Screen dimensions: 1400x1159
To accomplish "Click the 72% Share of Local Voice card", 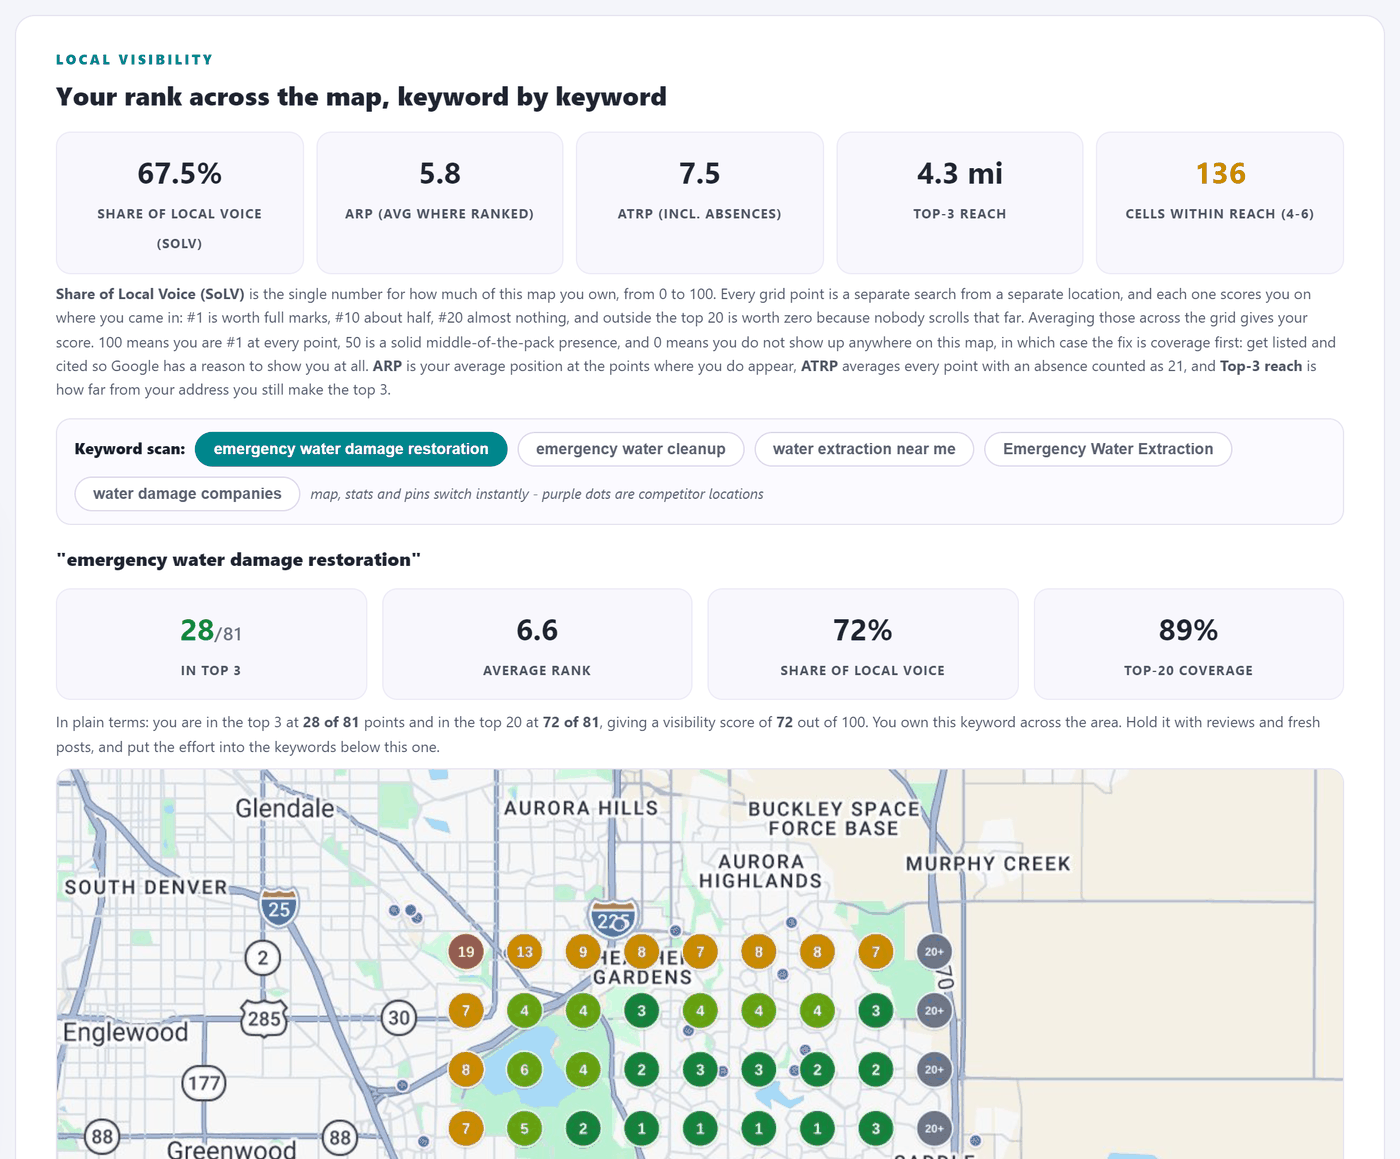I will click(x=863, y=644).
